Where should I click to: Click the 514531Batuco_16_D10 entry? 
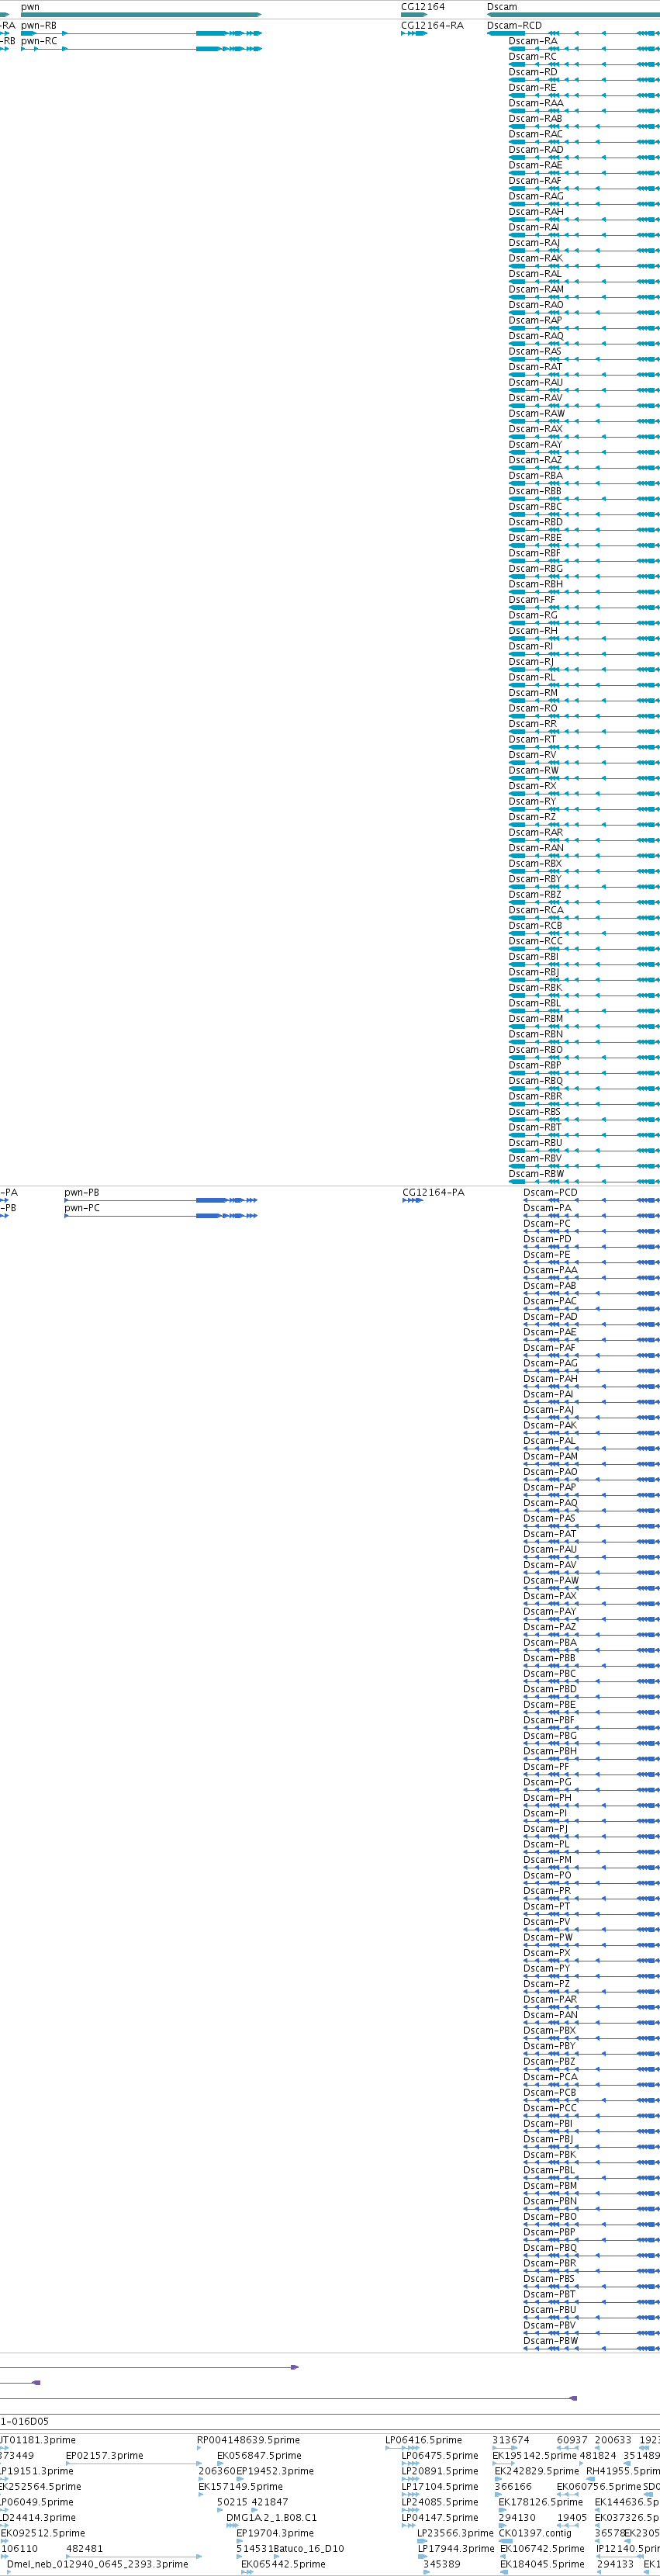[x=290, y=2549]
